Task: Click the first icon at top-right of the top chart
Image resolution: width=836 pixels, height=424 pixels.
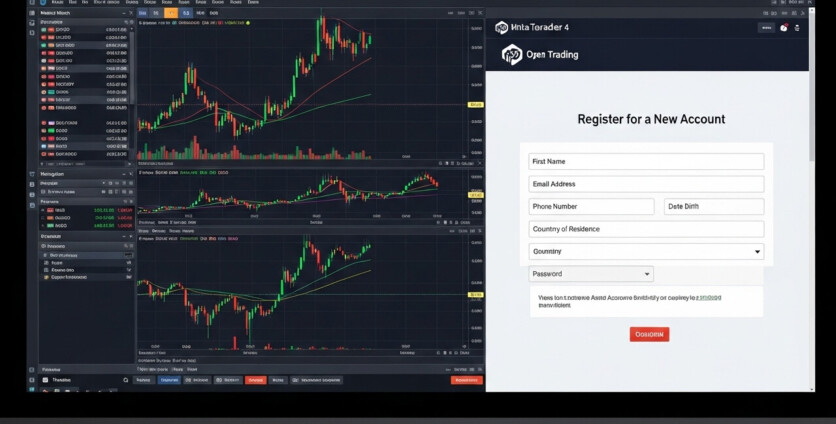Action: pos(451,13)
